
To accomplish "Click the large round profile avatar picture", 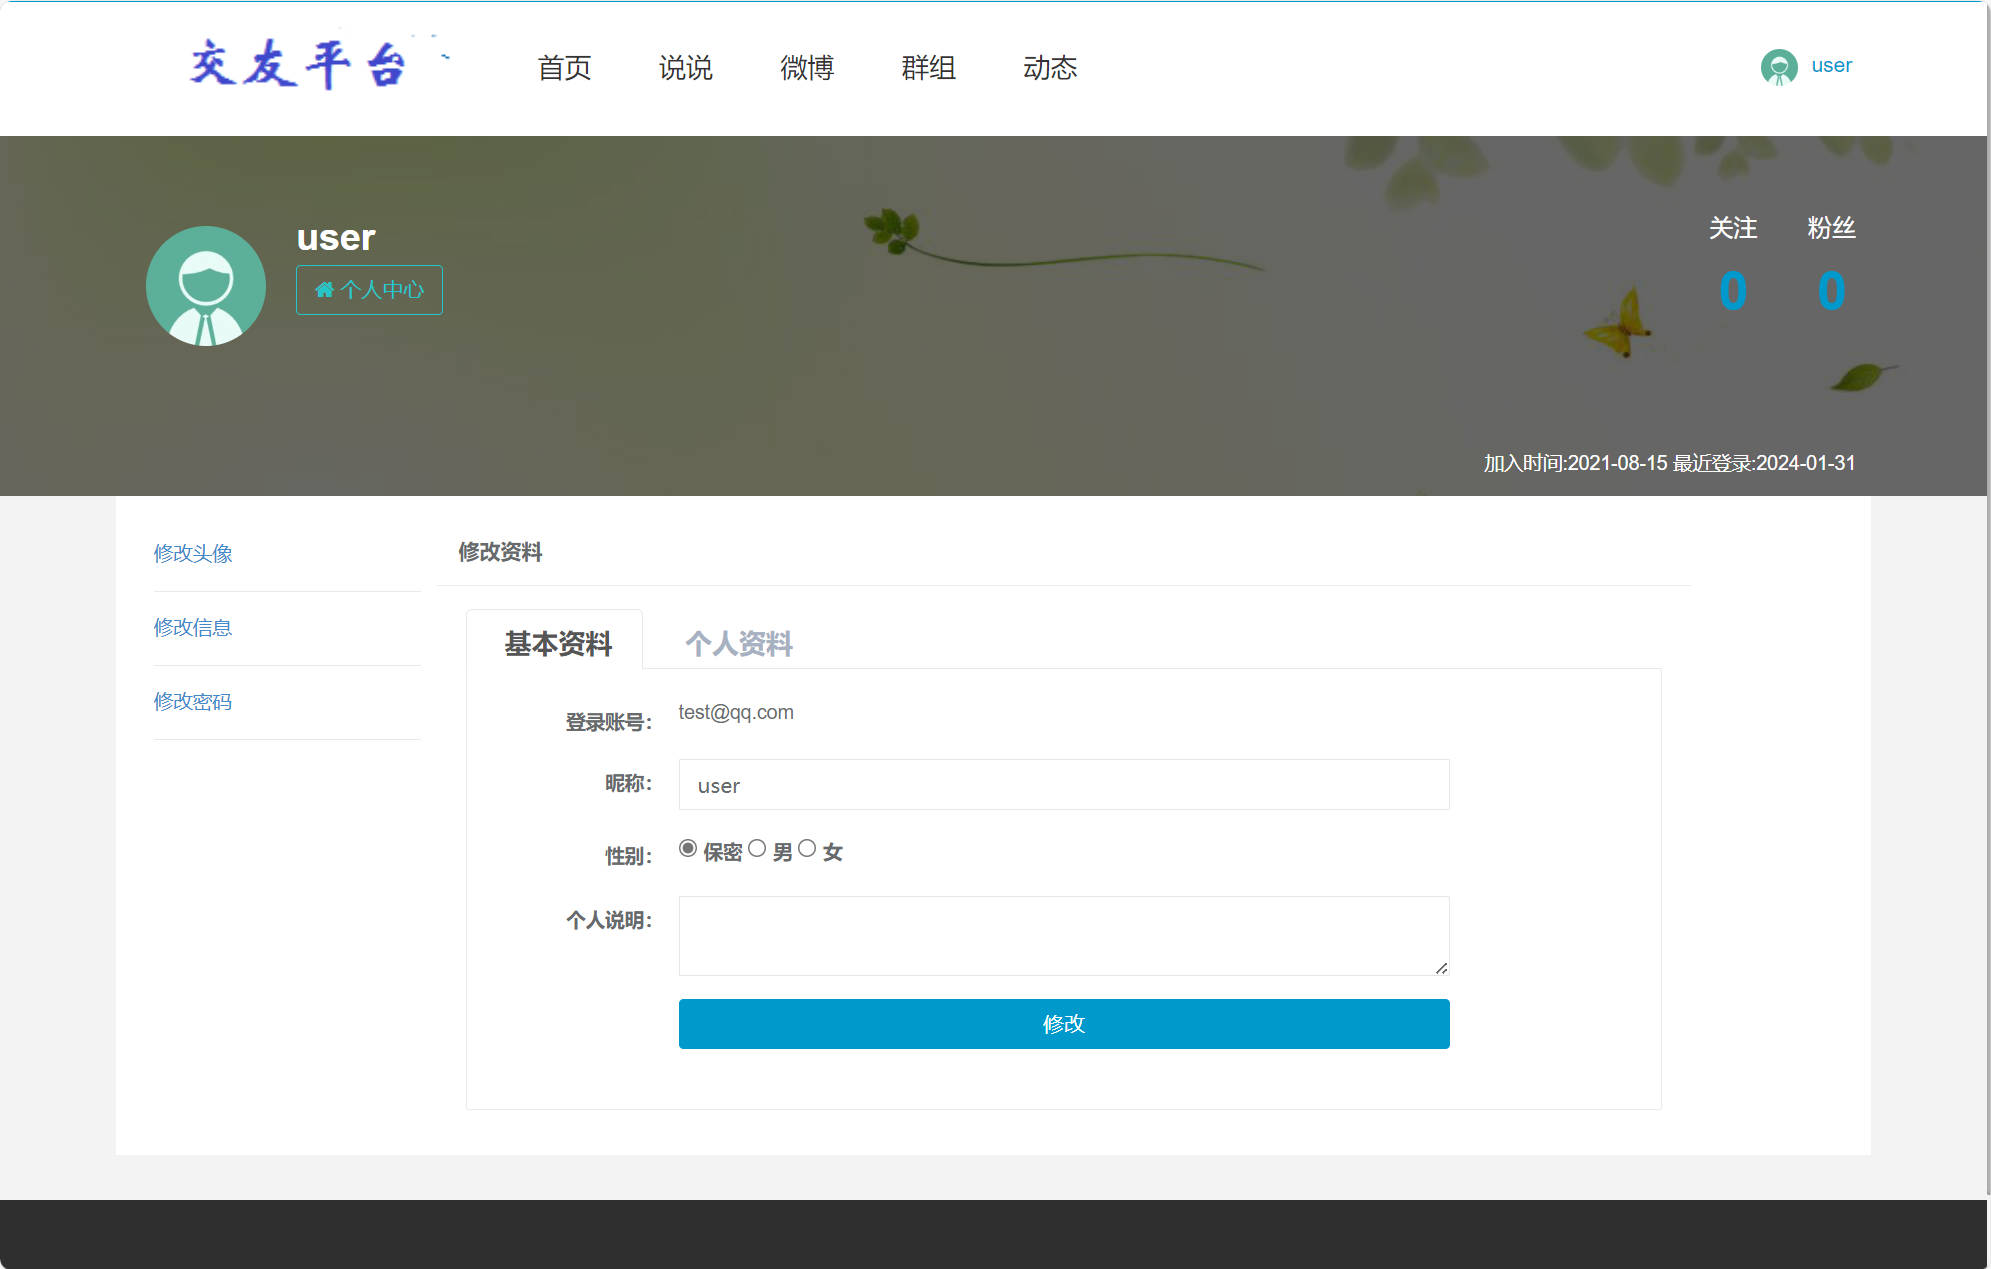I will [206, 286].
